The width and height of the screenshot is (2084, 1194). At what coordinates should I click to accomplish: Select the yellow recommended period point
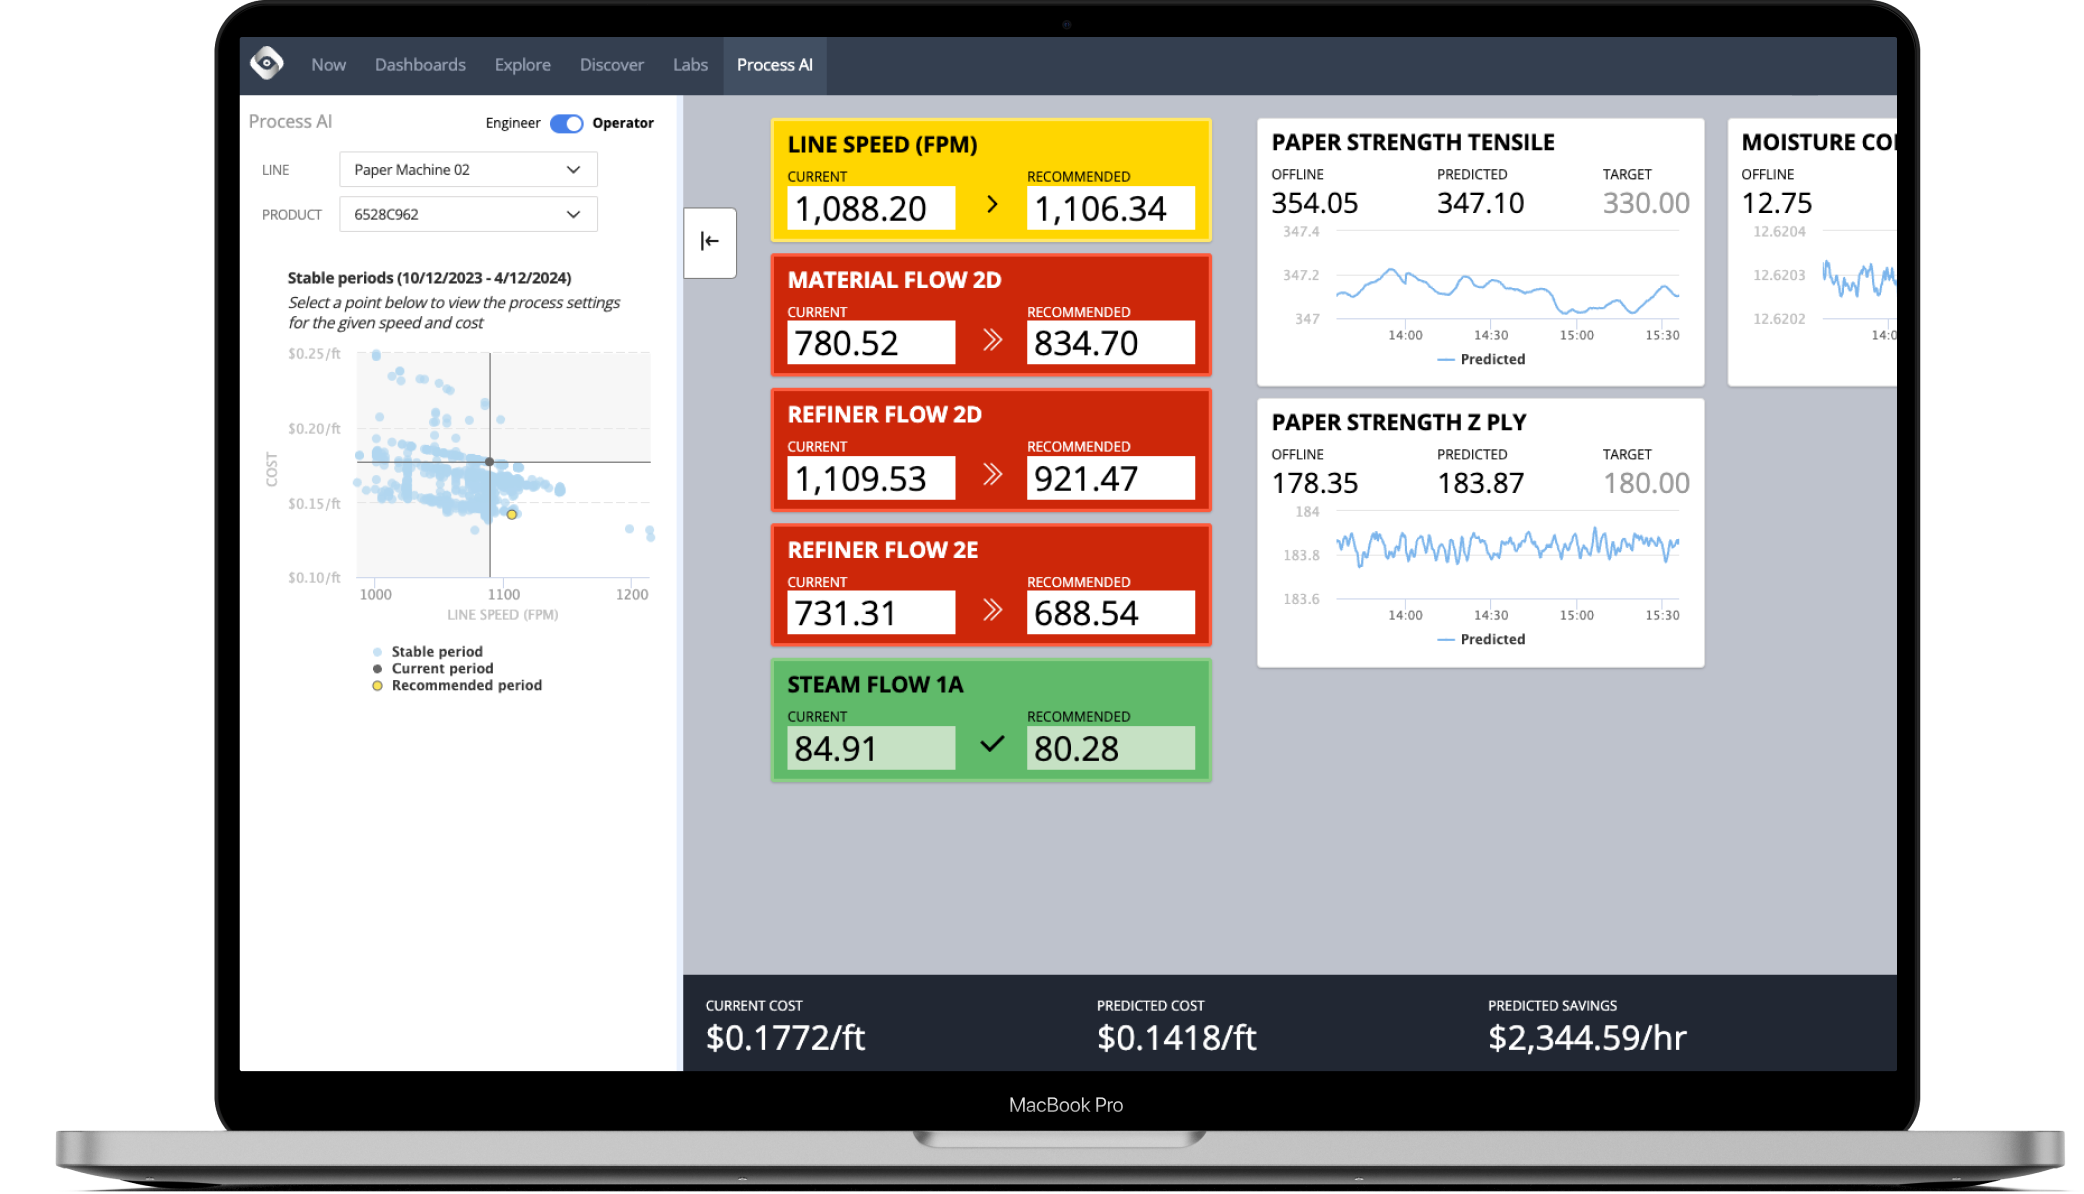pyautogui.click(x=512, y=515)
